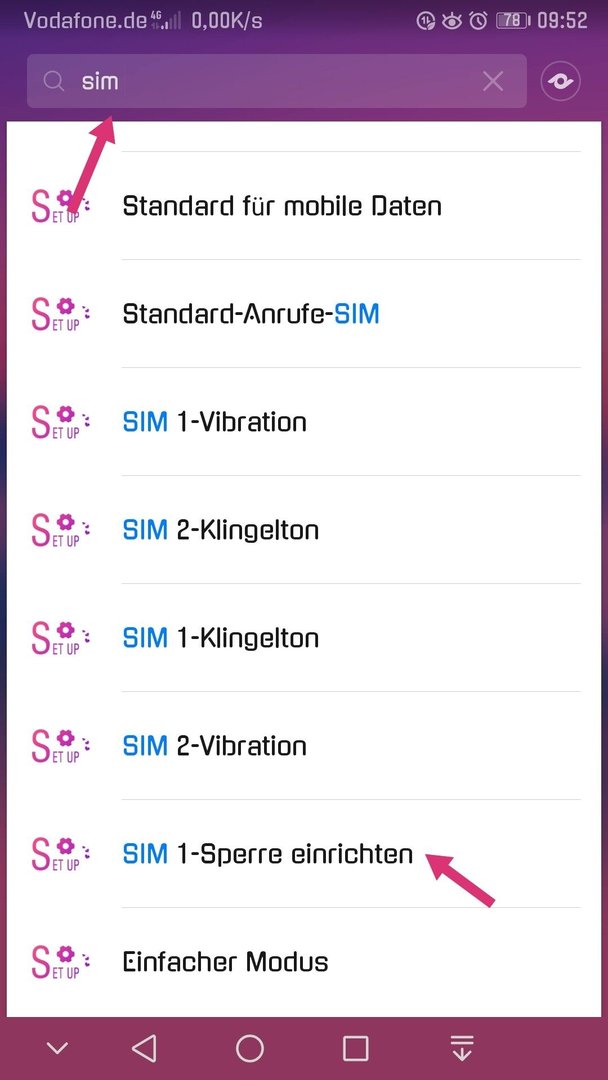Select 'SIM 1-Vibration' result
608x1080 pixels.
tap(304, 422)
